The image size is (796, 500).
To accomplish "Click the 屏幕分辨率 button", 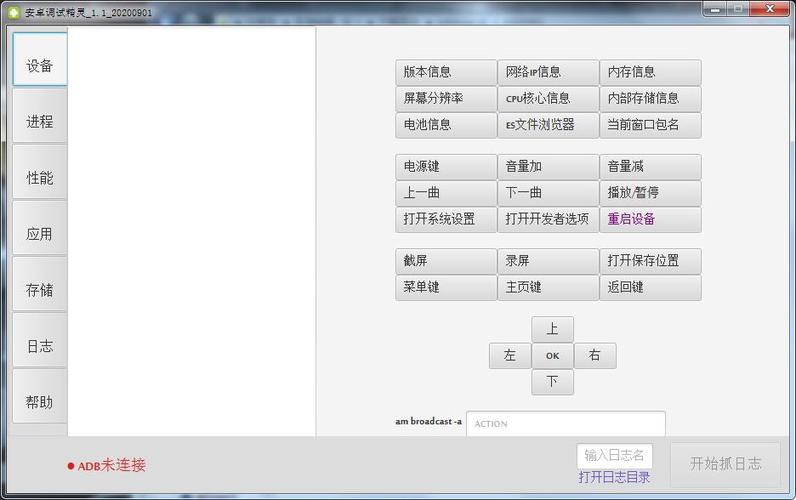I will pos(446,98).
